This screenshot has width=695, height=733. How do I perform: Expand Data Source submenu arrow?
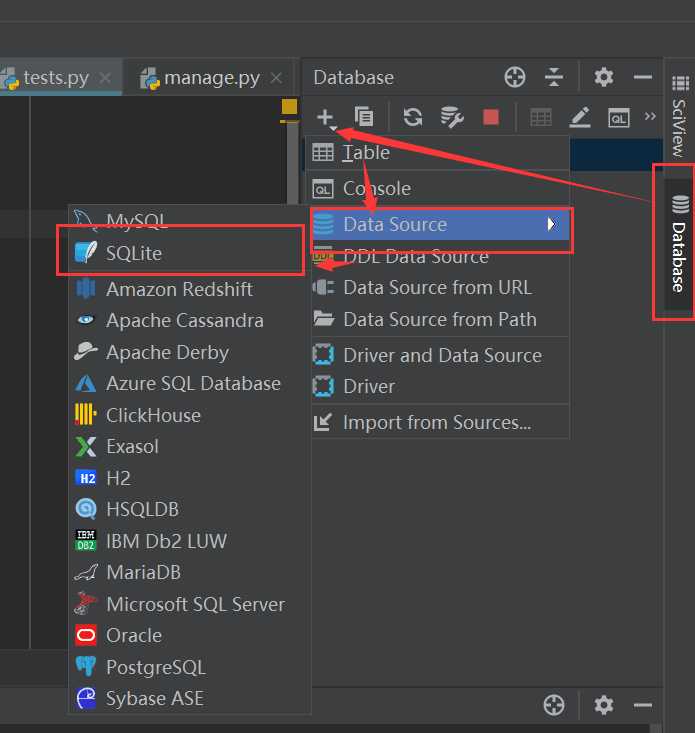pyautogui.click(x=551, y=224)
